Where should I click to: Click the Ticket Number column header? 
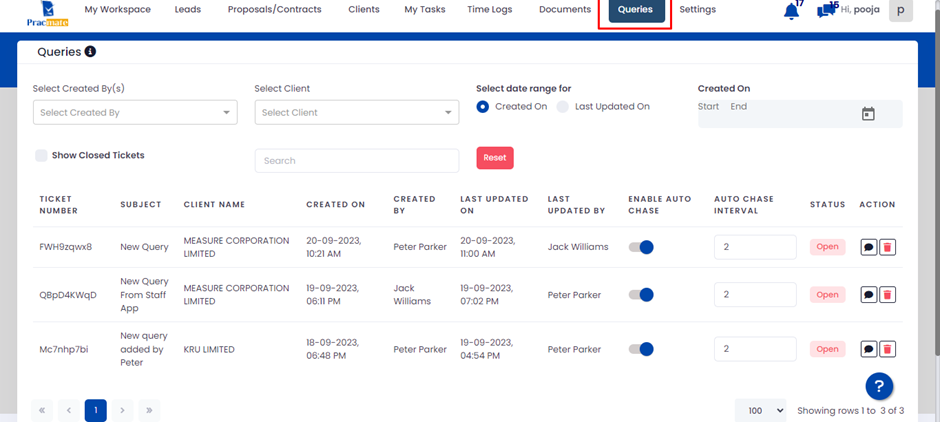tap(59, 204)
